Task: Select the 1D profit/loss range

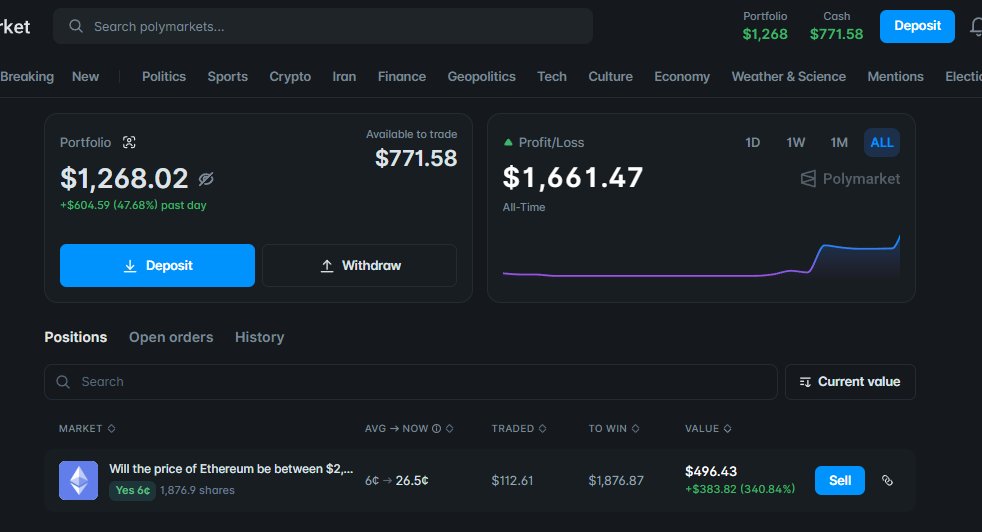Action: [x=753, y=142]
